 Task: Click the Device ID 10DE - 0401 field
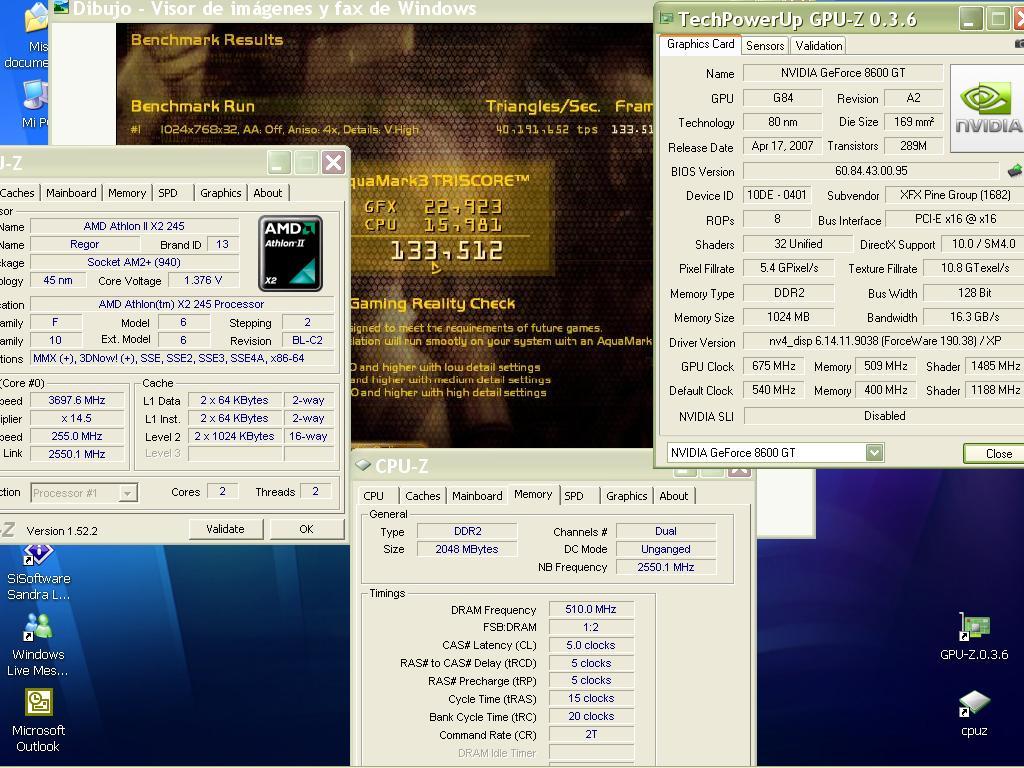[776, 195]
